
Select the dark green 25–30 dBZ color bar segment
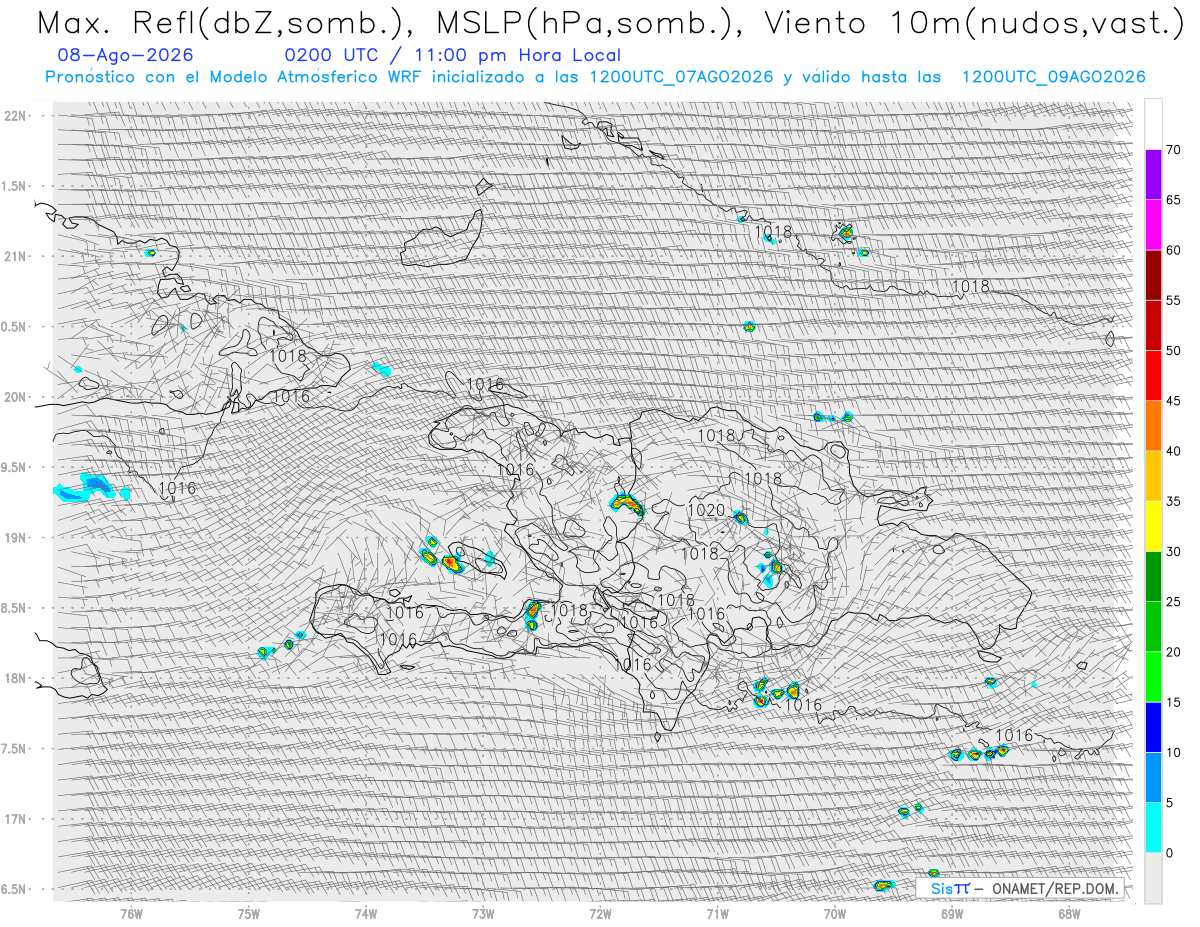(x=1153, y=577)
